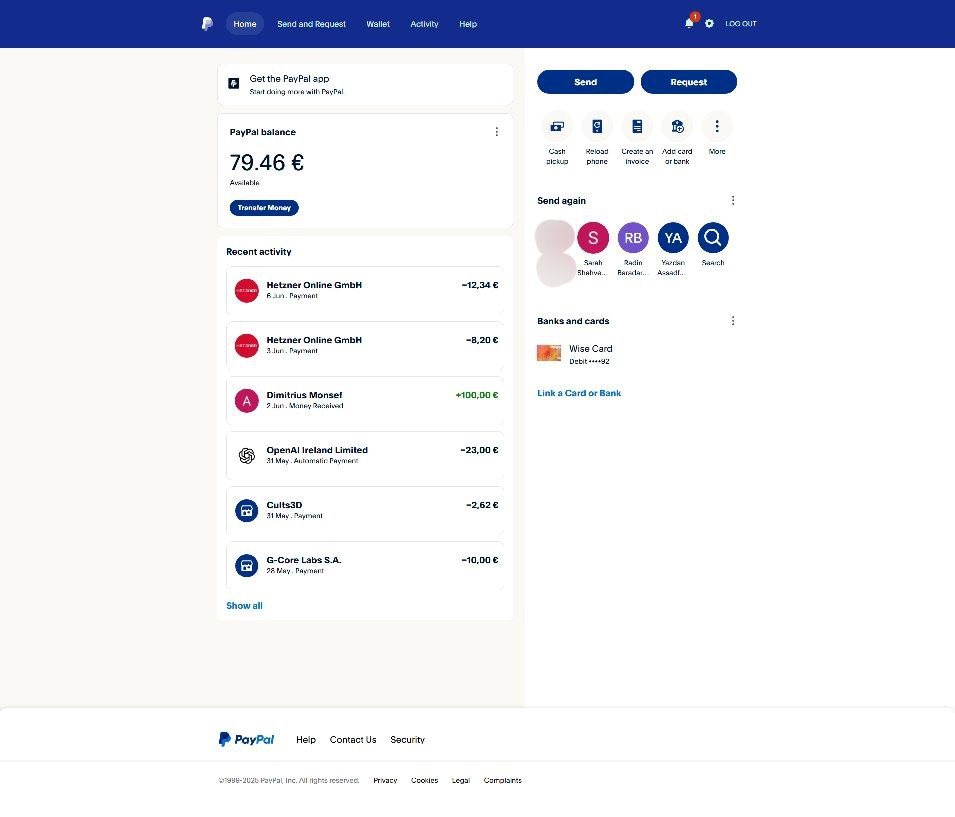Open the Cookies link
Screen dimensions: 955x817
pos(425,780)
